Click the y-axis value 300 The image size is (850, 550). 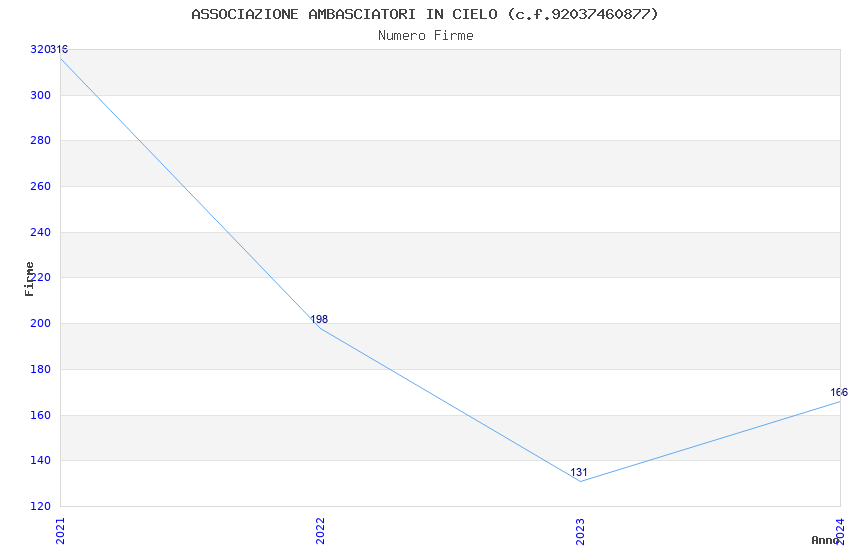tap(41, 95)
